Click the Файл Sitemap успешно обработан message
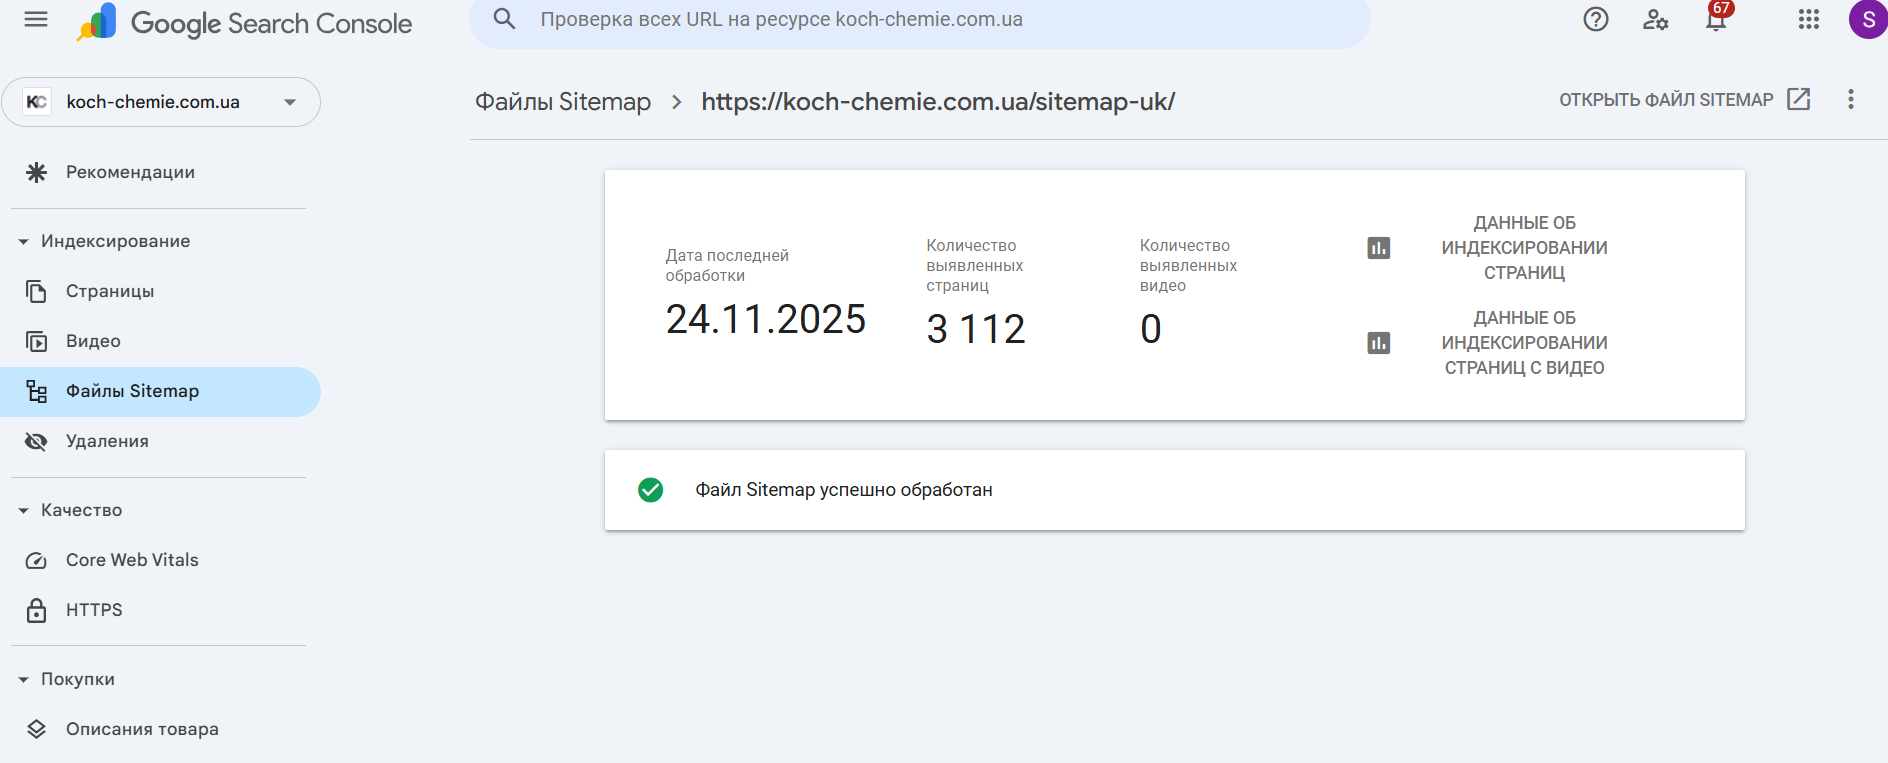The height and width of the screenshot is (763, 1888). [844, 490]
